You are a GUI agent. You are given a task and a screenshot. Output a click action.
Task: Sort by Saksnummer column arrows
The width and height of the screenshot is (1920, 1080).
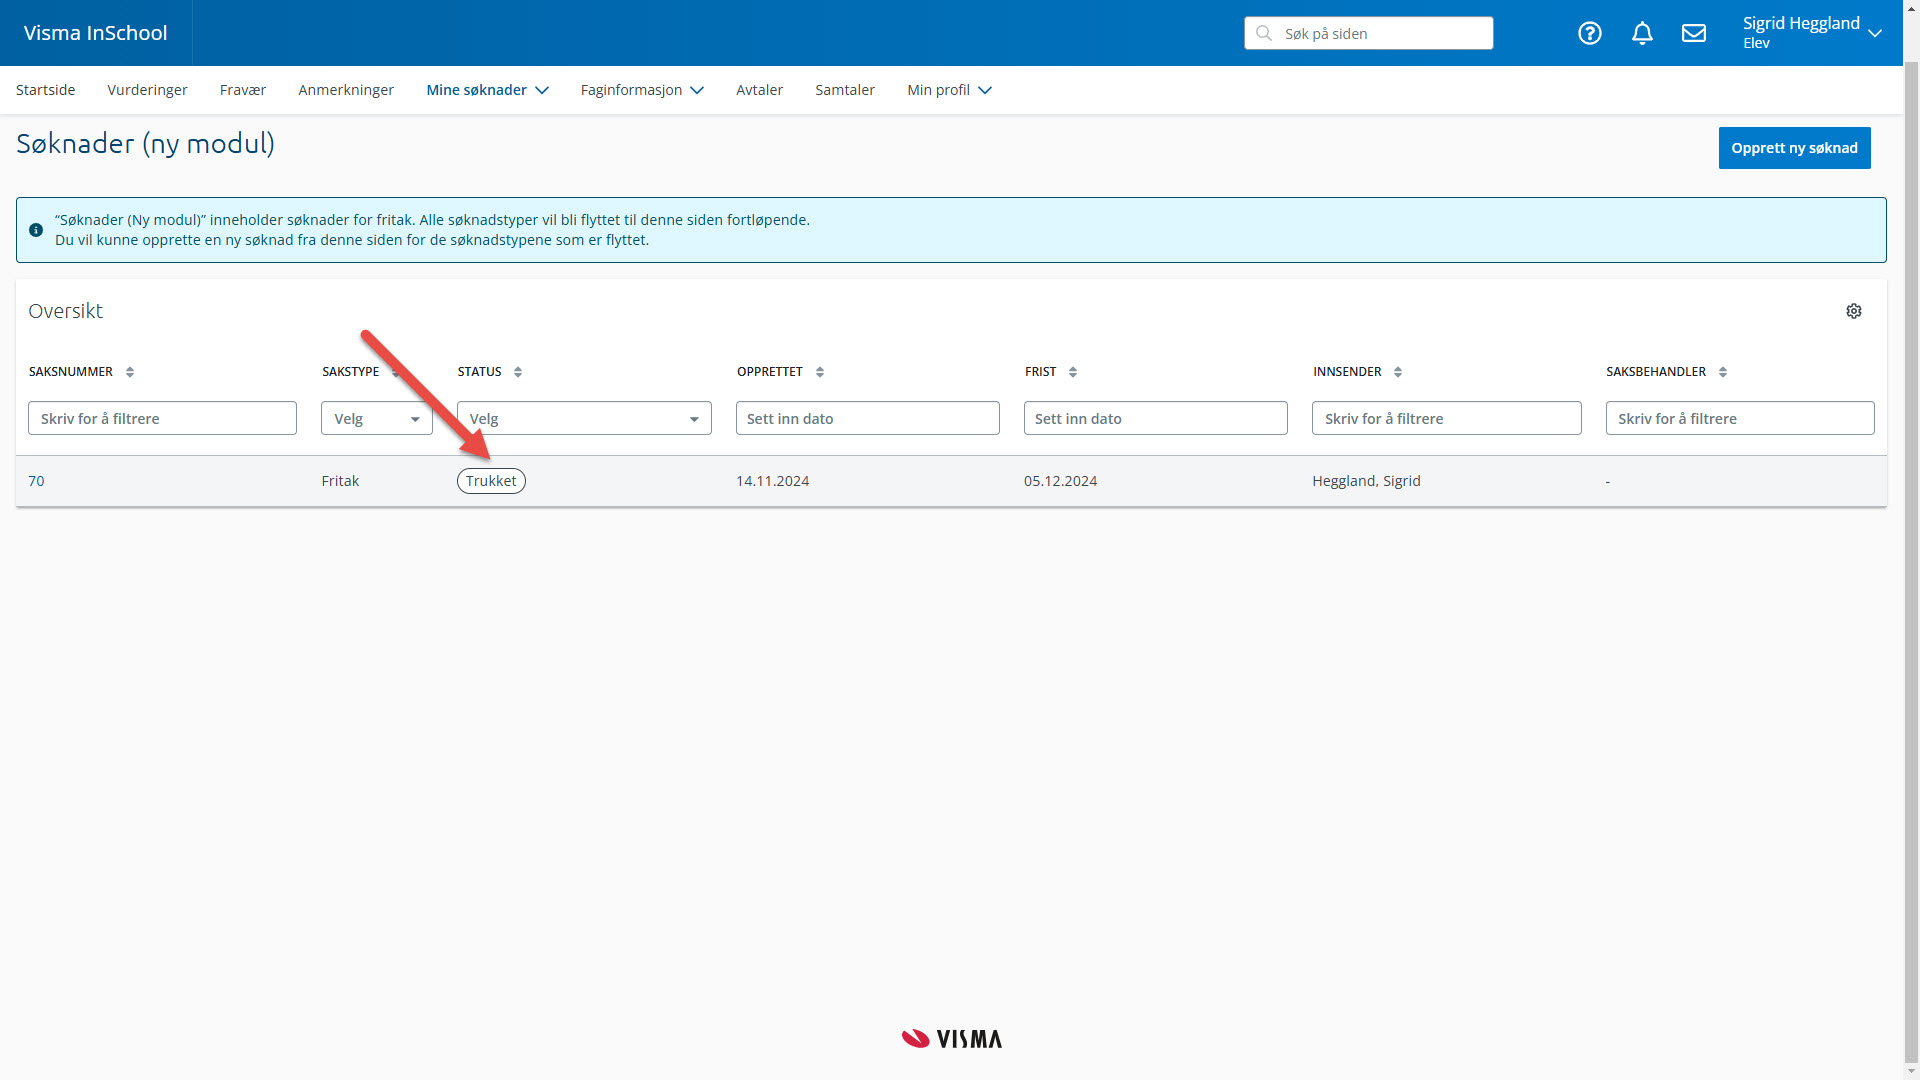[130, 372]
